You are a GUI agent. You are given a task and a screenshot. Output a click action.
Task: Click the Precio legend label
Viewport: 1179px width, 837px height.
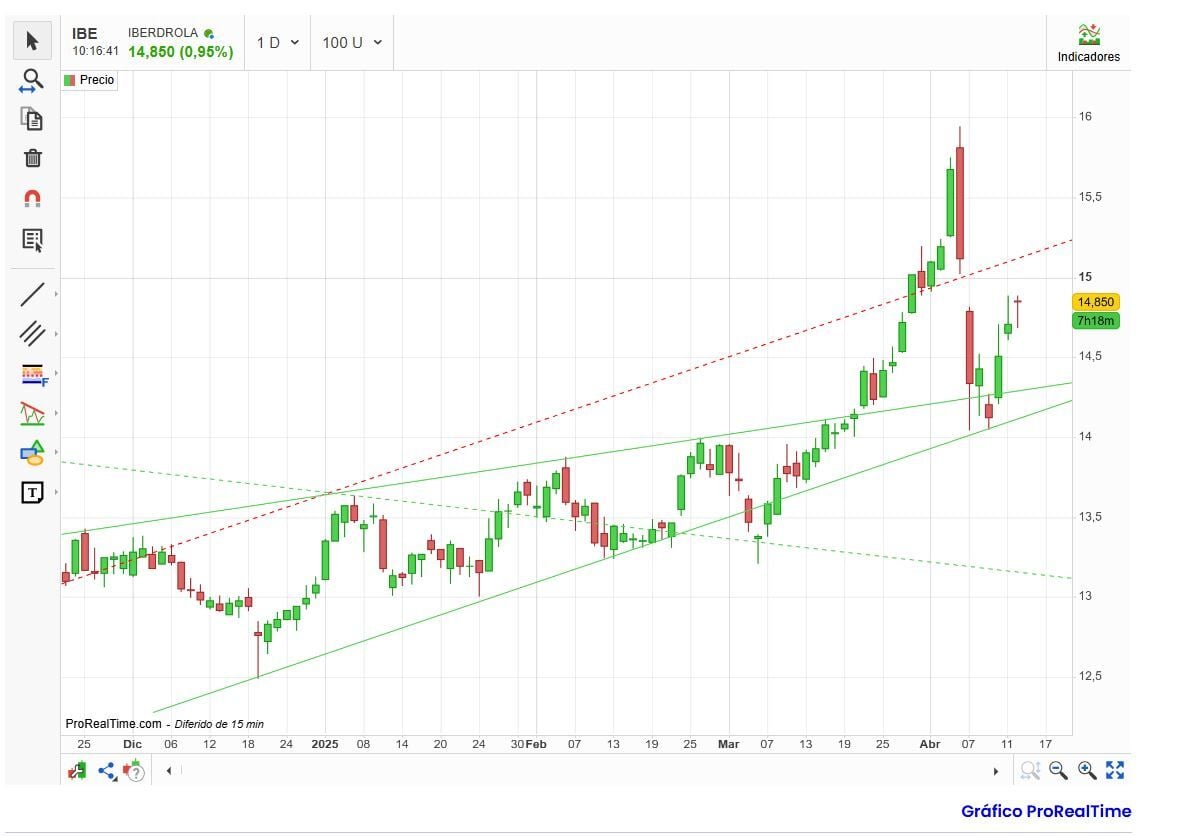click(x=97, y=80)
